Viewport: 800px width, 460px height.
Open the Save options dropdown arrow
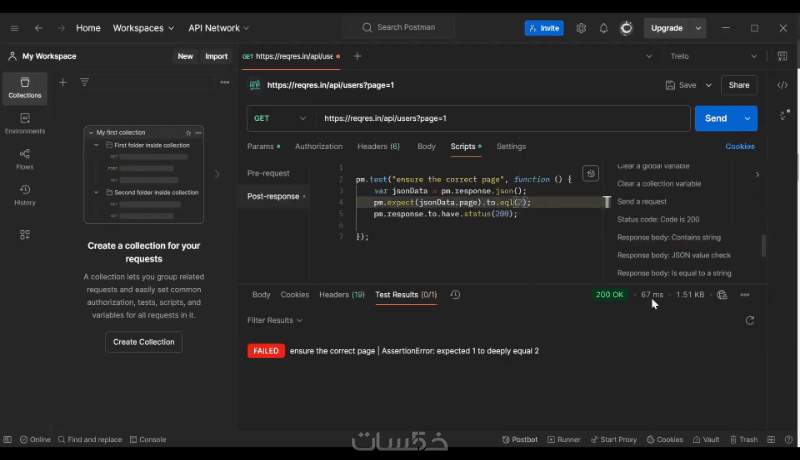click(709, 85)
